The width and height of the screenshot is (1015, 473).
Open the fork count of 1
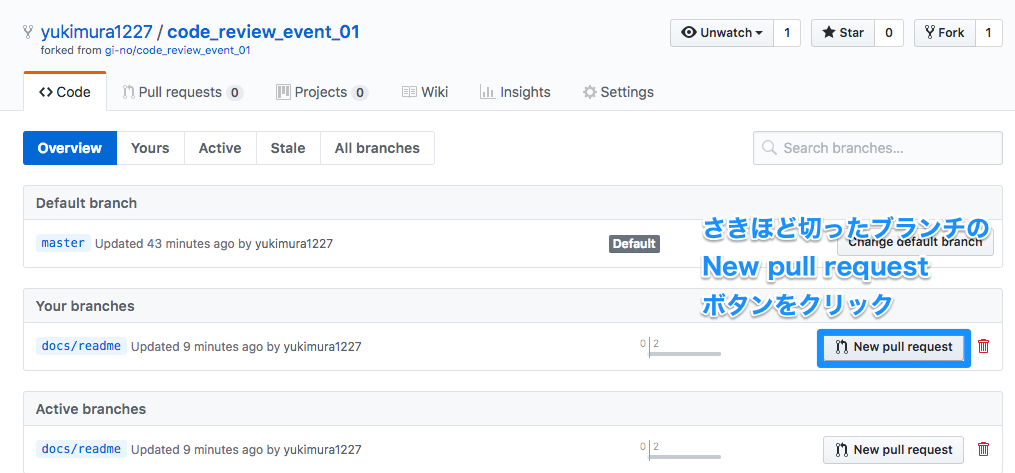click(x=988, y=33)
